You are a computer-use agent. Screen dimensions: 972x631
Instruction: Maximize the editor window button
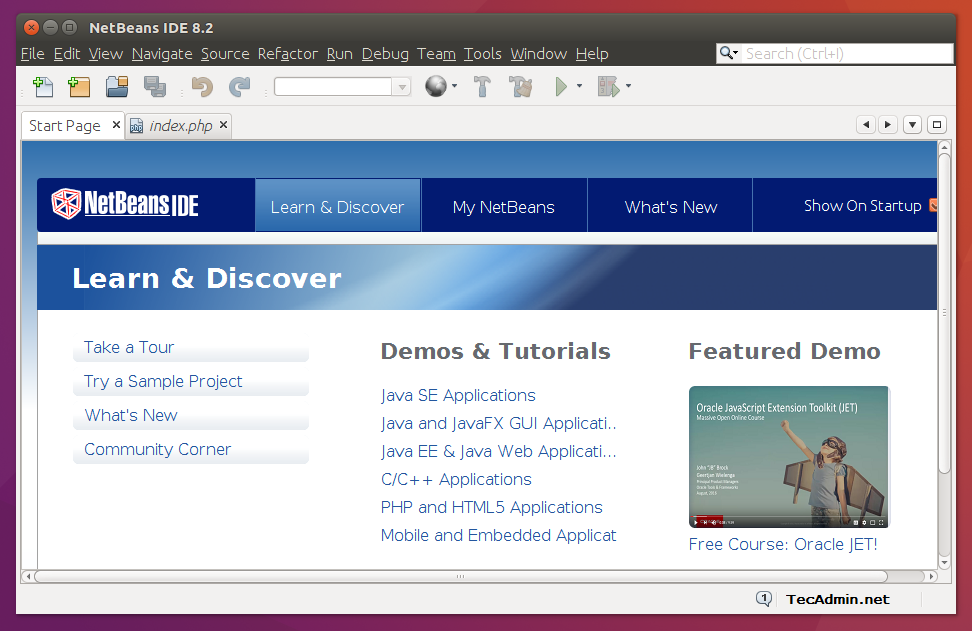click(x=937, y=125)
